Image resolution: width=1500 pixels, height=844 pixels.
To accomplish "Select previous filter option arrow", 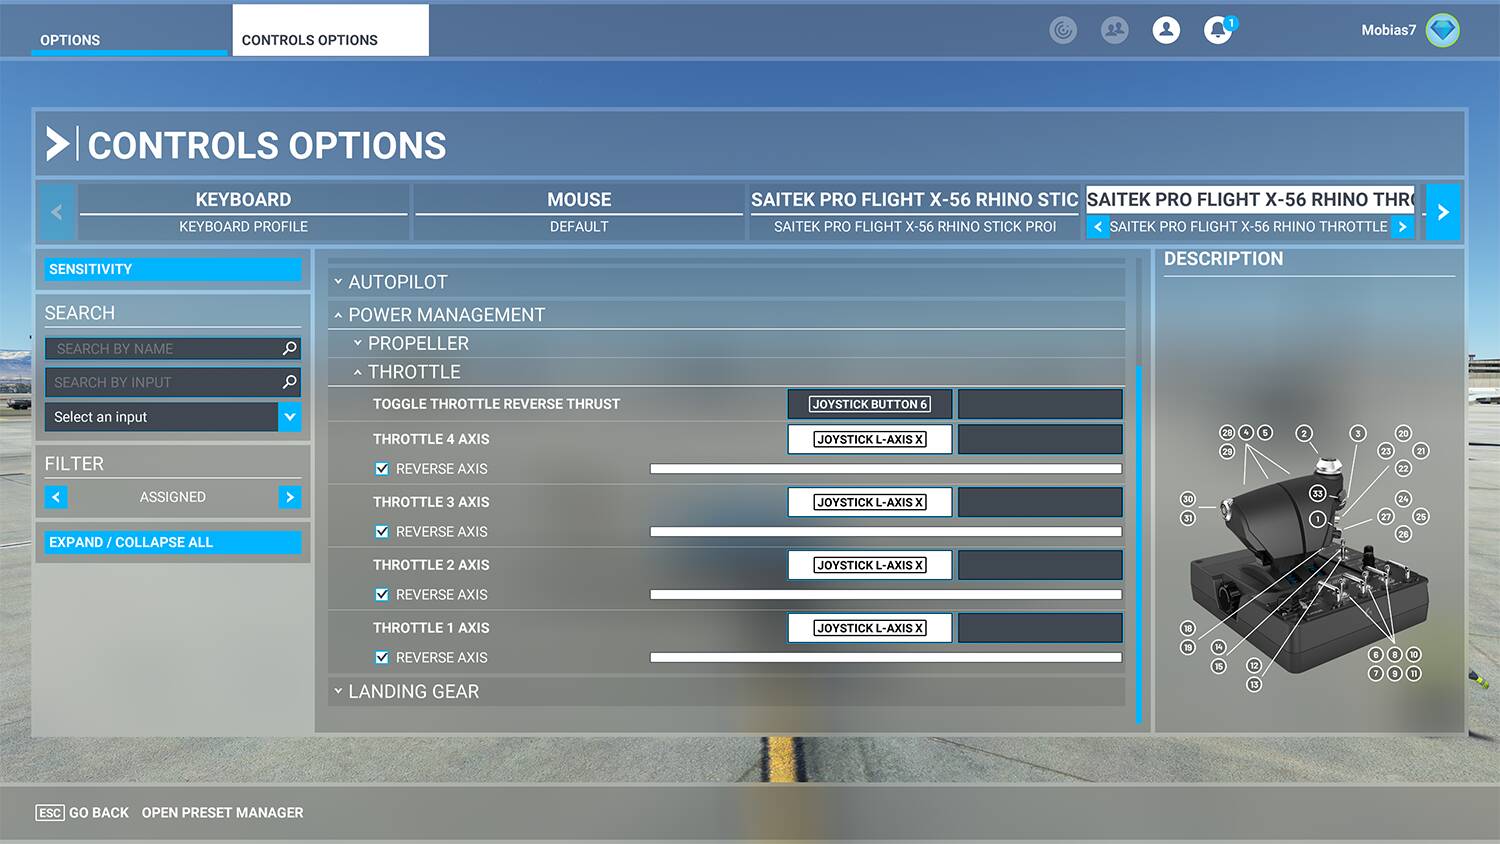I will click(x=56, y=497).
